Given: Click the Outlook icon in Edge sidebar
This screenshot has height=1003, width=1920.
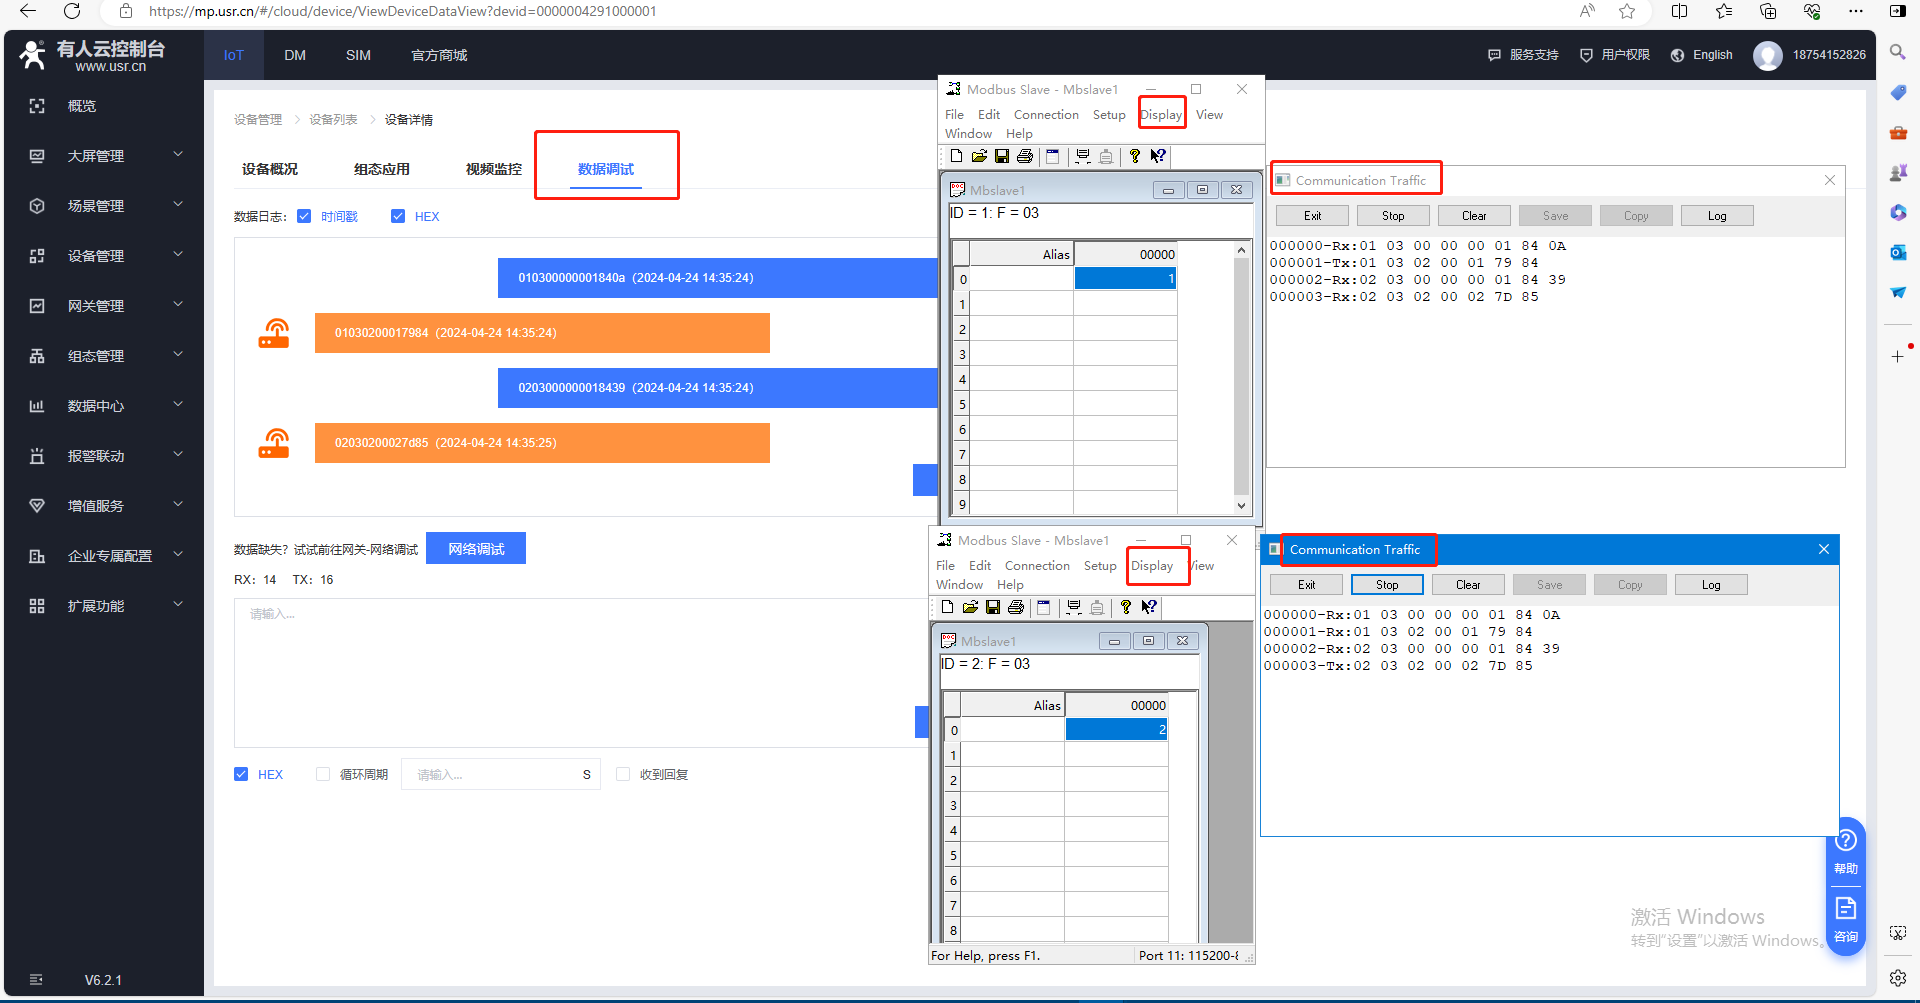Looking at the screenshot, I should tap(1897, 252).
